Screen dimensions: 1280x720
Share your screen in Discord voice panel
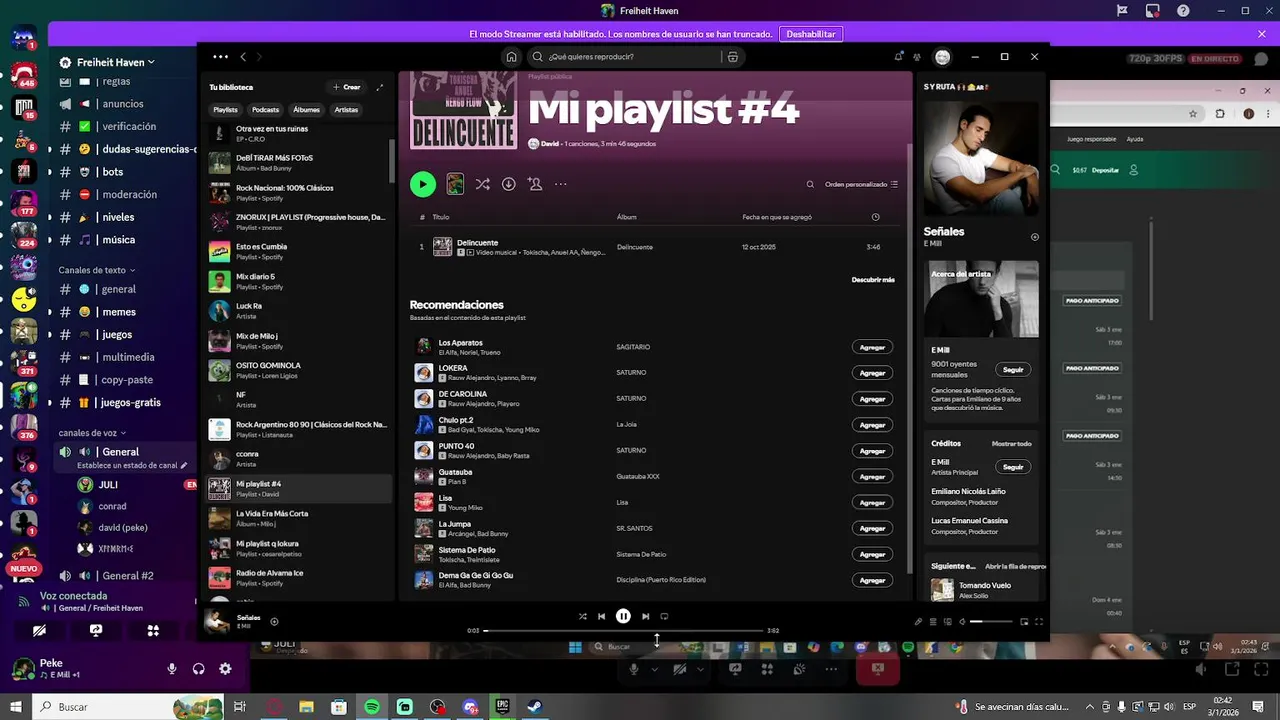[96, 631]
